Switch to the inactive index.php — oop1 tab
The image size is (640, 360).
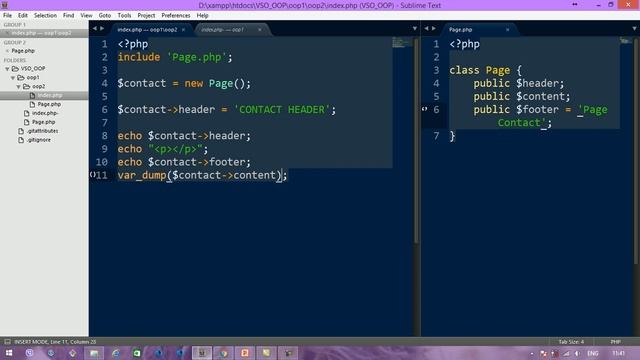pos(222,30)
